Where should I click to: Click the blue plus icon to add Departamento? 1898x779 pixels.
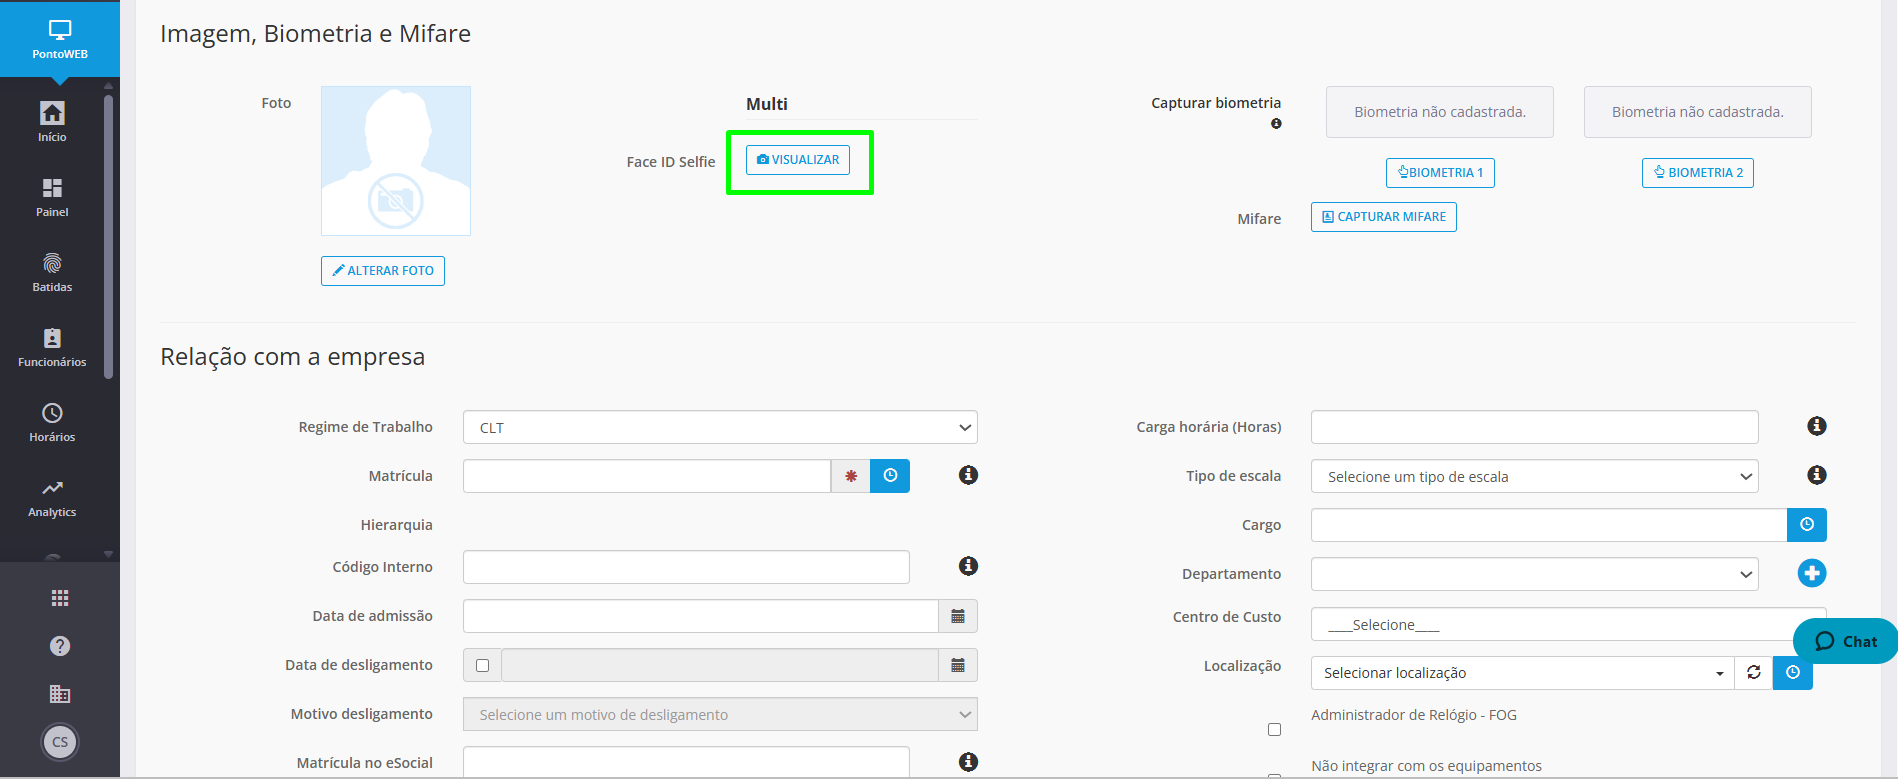(1812, 573)
